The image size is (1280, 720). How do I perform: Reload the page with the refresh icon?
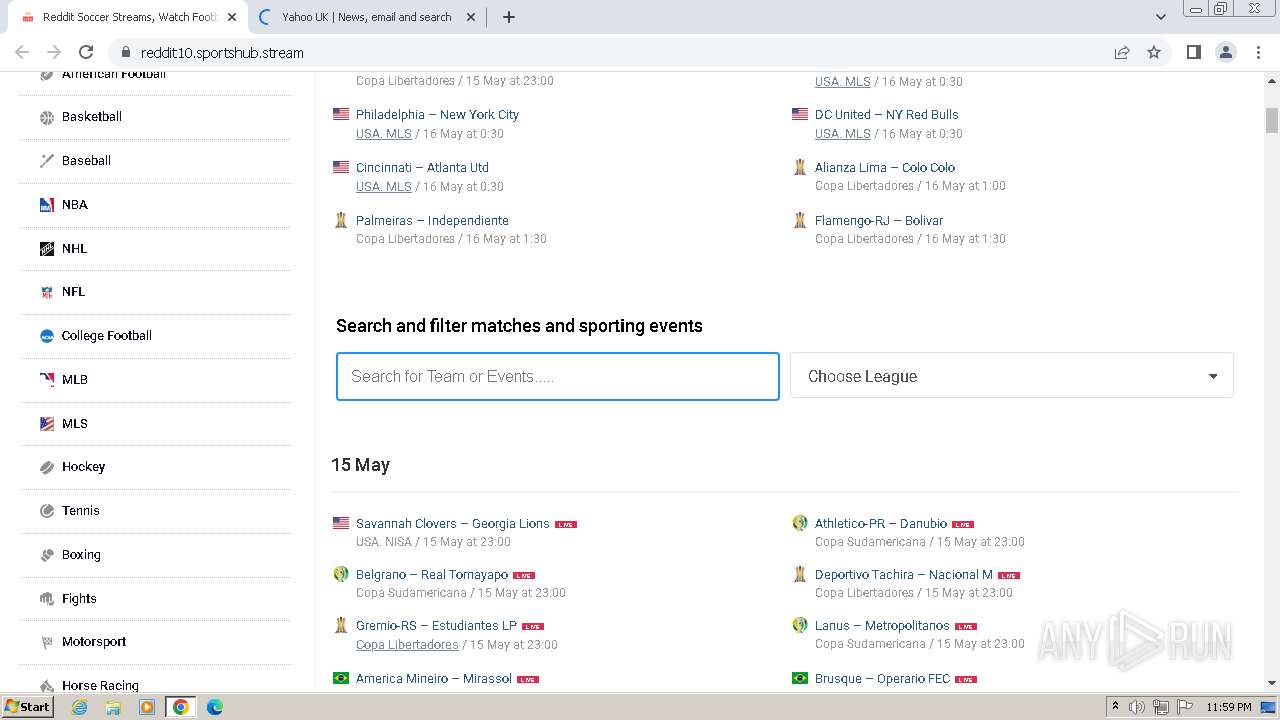tap(86, 52)
